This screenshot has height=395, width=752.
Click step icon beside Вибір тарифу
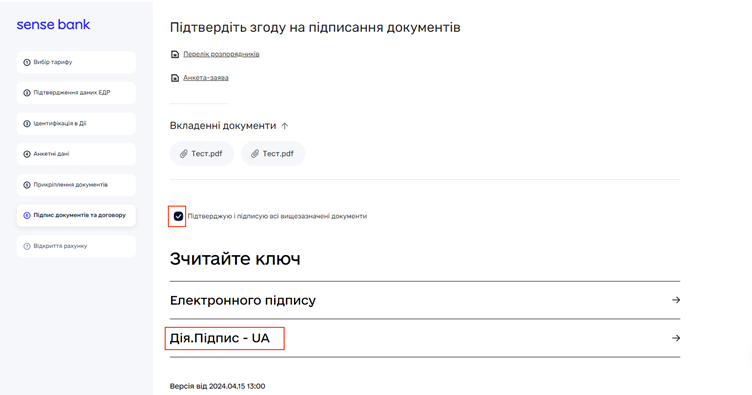(27, 62)
